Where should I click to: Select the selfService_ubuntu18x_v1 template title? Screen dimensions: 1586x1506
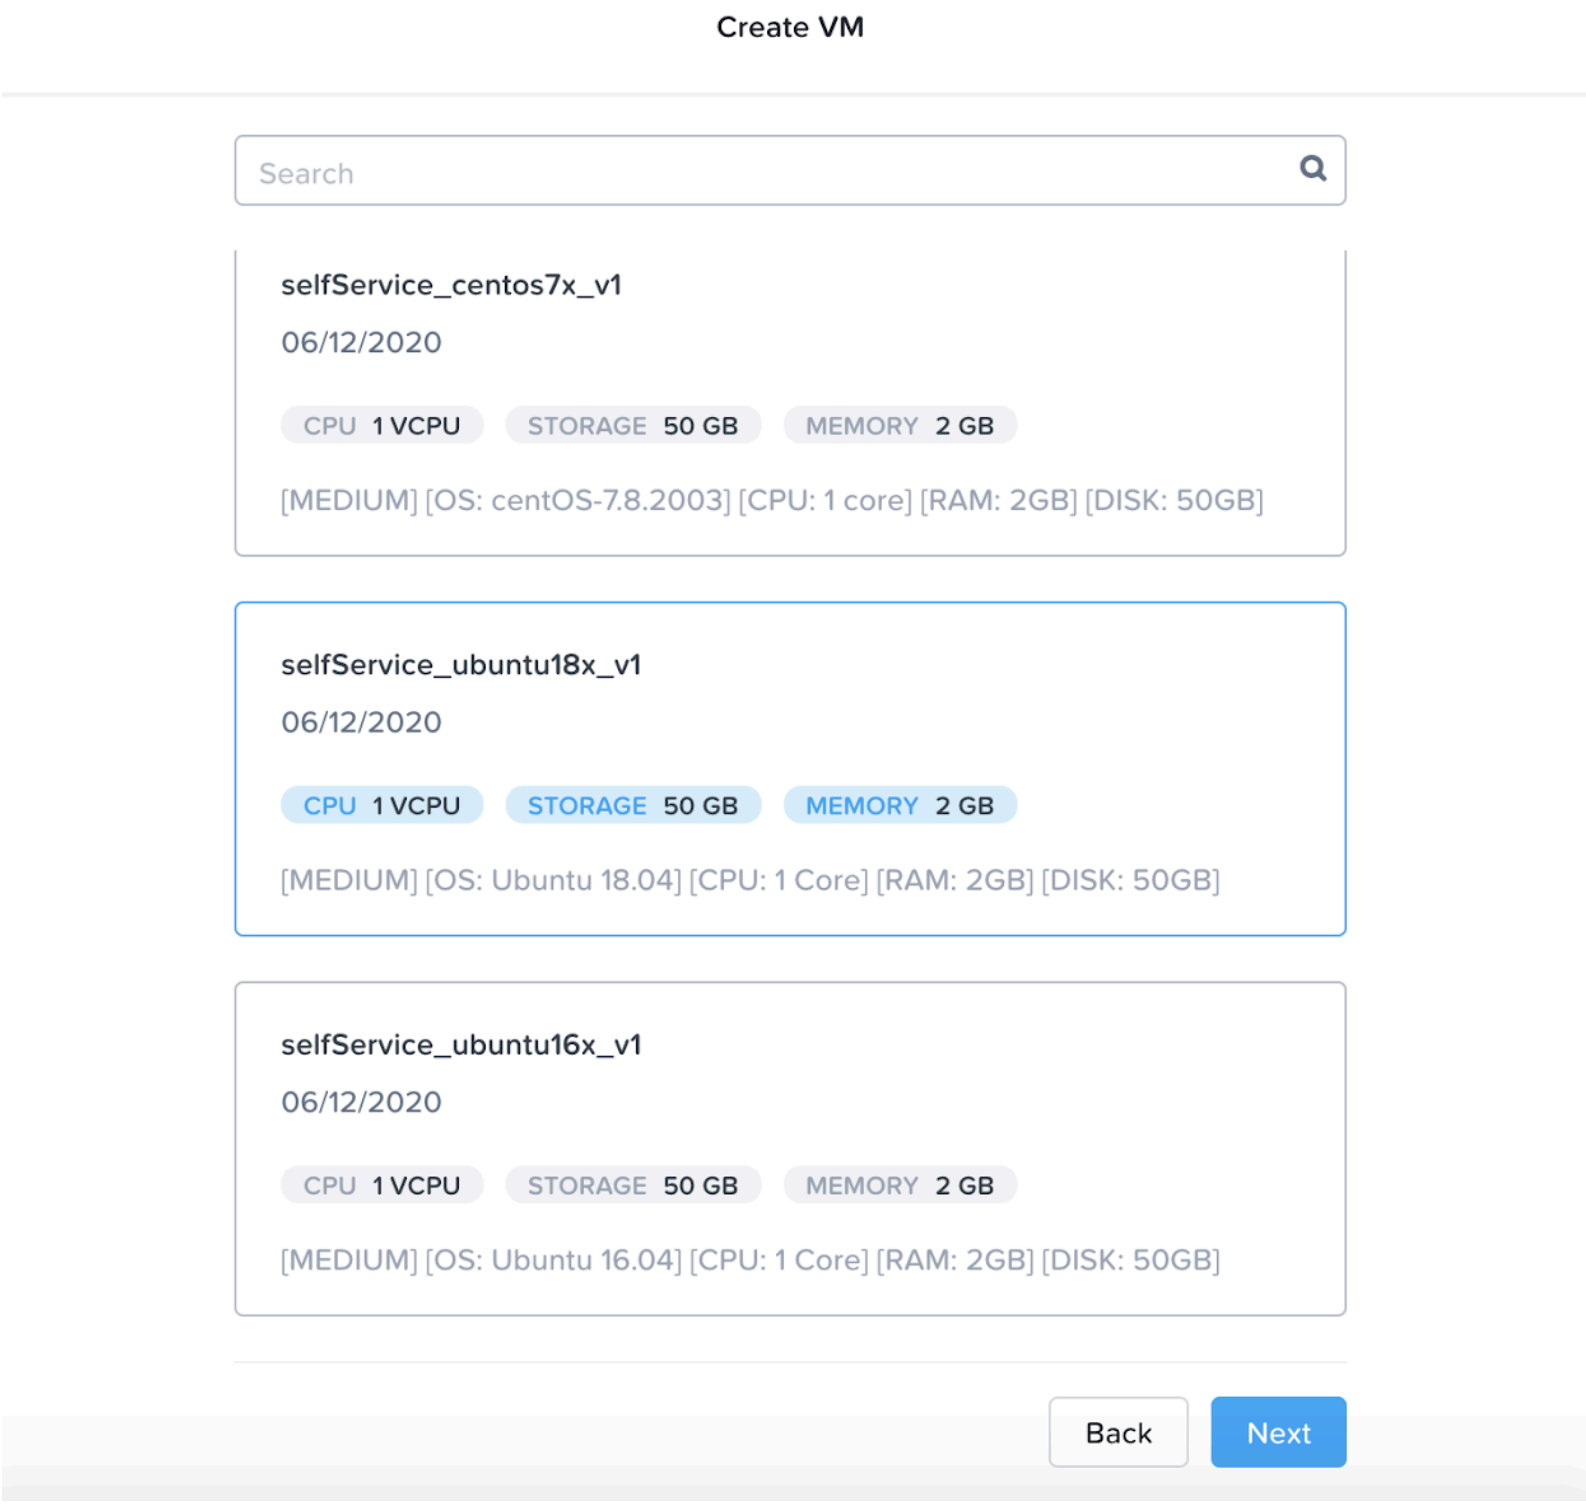tap(461, 665)
